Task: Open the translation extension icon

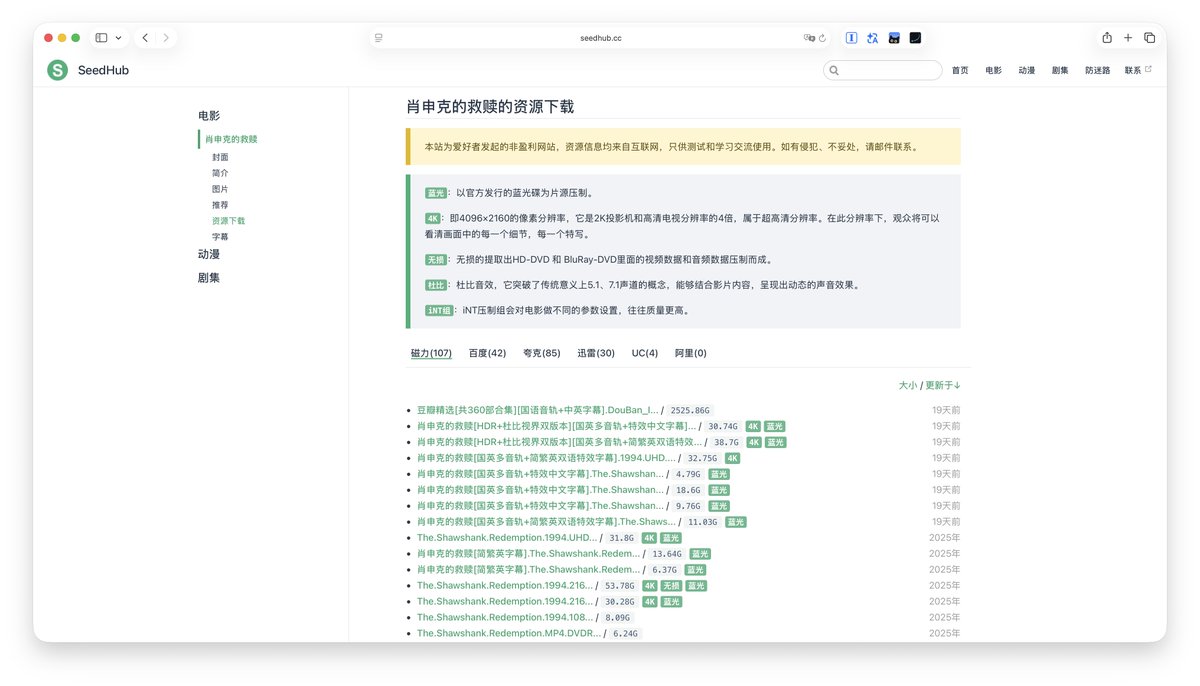Action: click(x=872, y=38)
